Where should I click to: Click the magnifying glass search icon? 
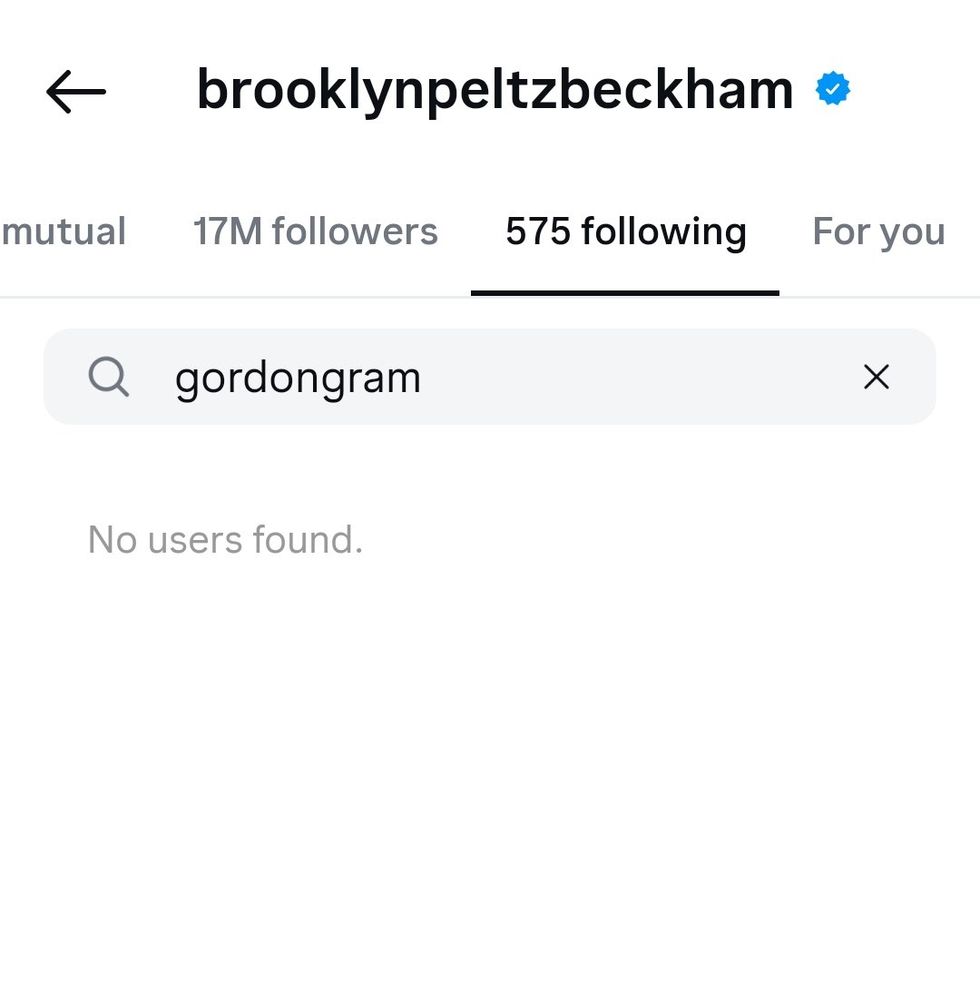pyautogui.click(x=108, y=377)
